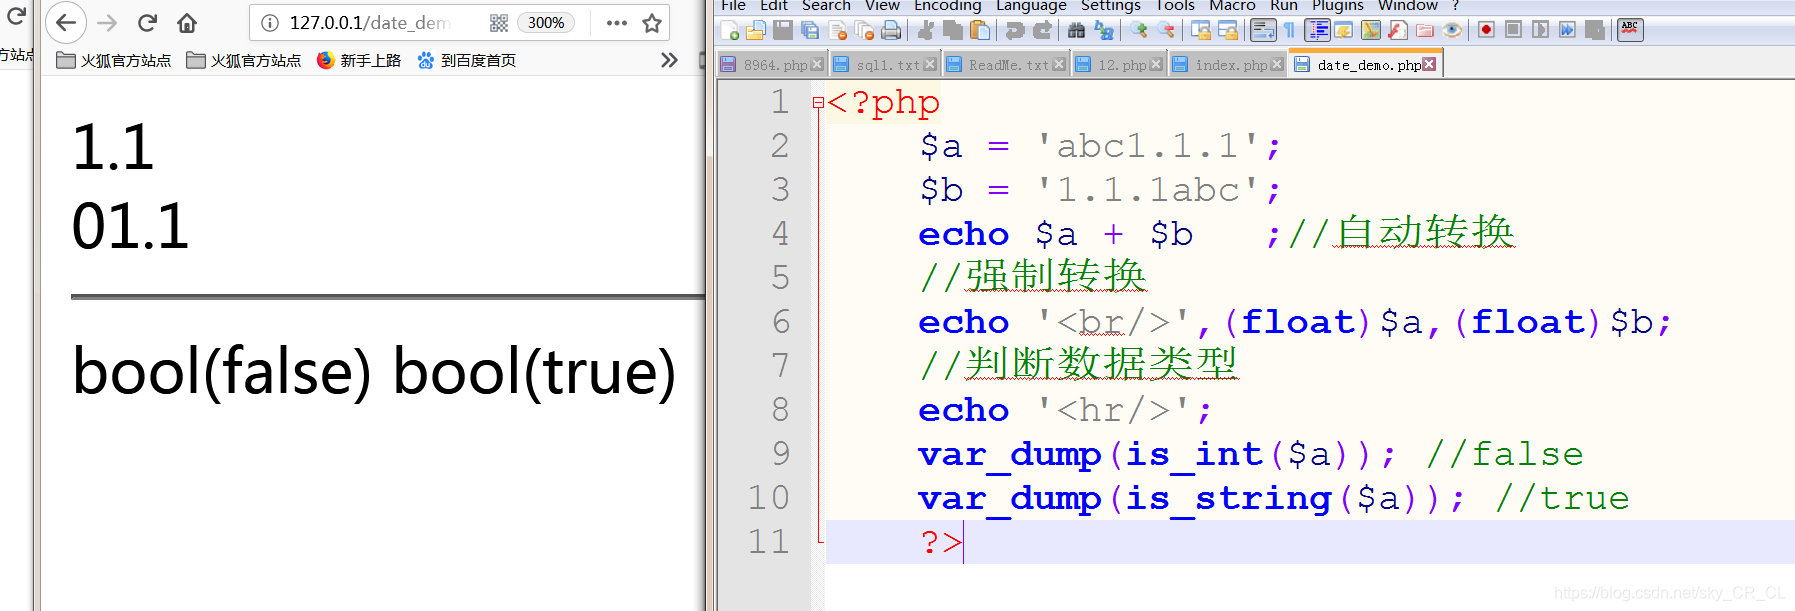Redo the last undone edit
Image resolution: width=1795 pixels, height=611 pixels.
coord(1042,30)
